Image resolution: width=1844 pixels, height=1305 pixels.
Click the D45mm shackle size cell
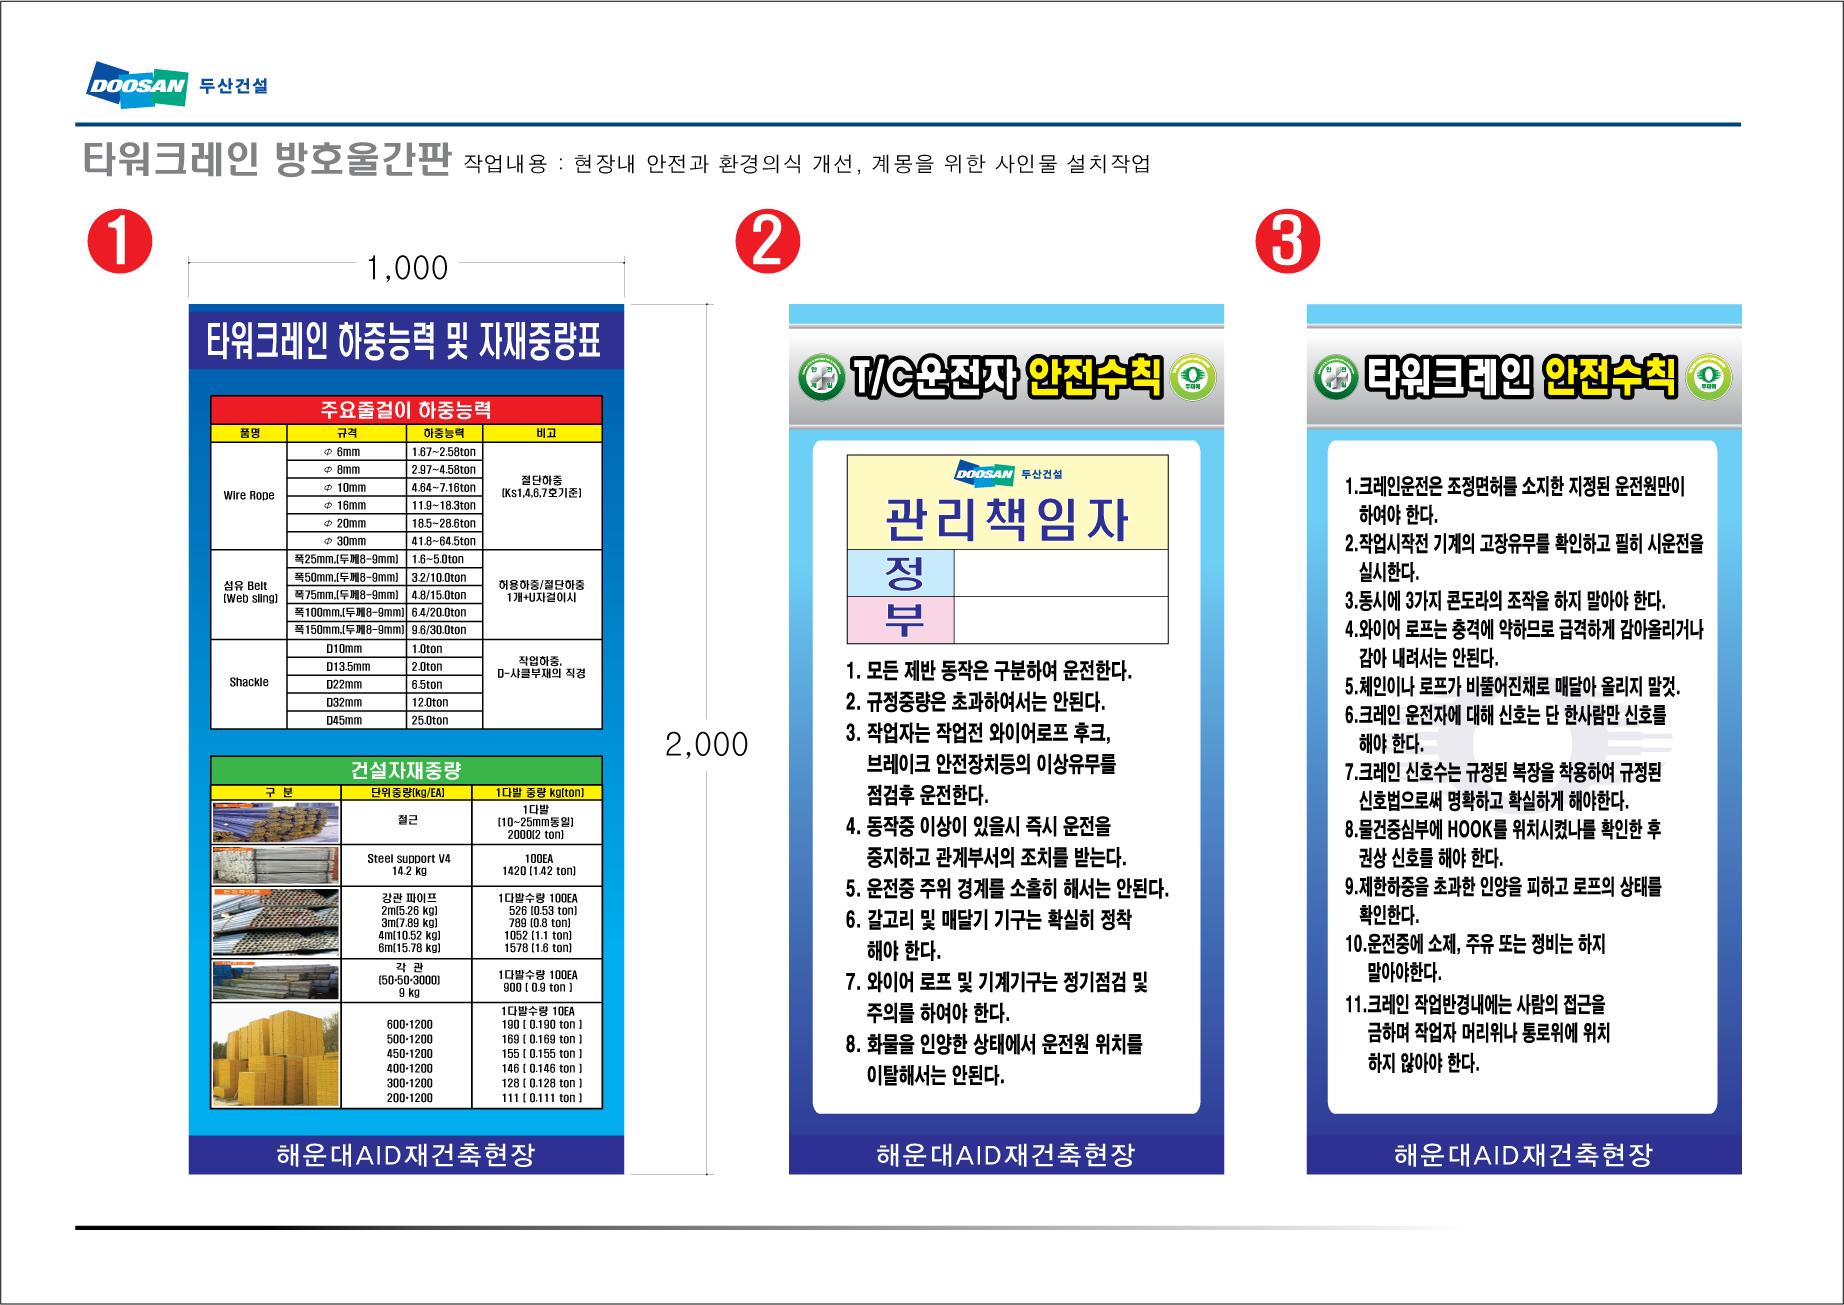347,720
